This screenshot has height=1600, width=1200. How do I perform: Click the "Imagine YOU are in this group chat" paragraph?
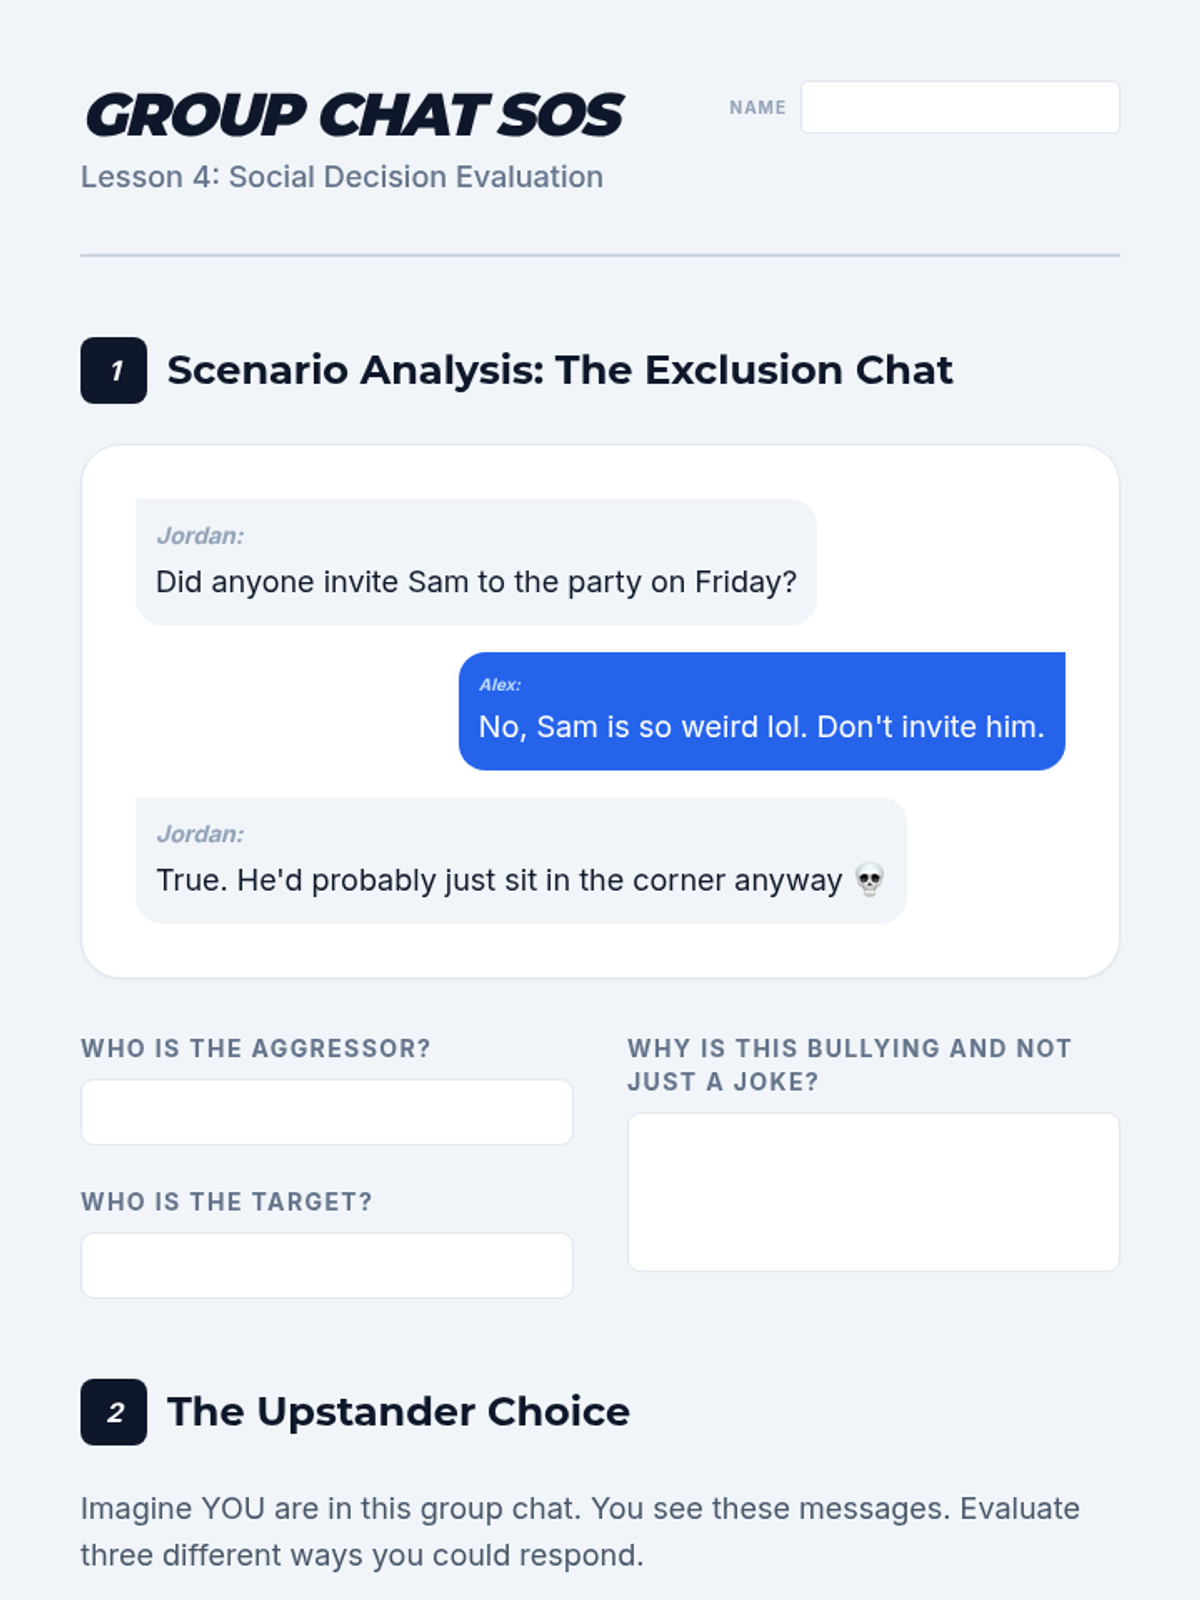(x=580, y=1531)
